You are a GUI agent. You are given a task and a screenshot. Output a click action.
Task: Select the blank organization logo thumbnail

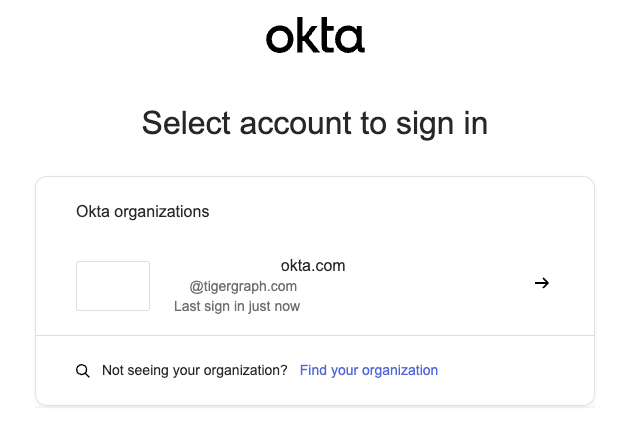pos(113,286)
